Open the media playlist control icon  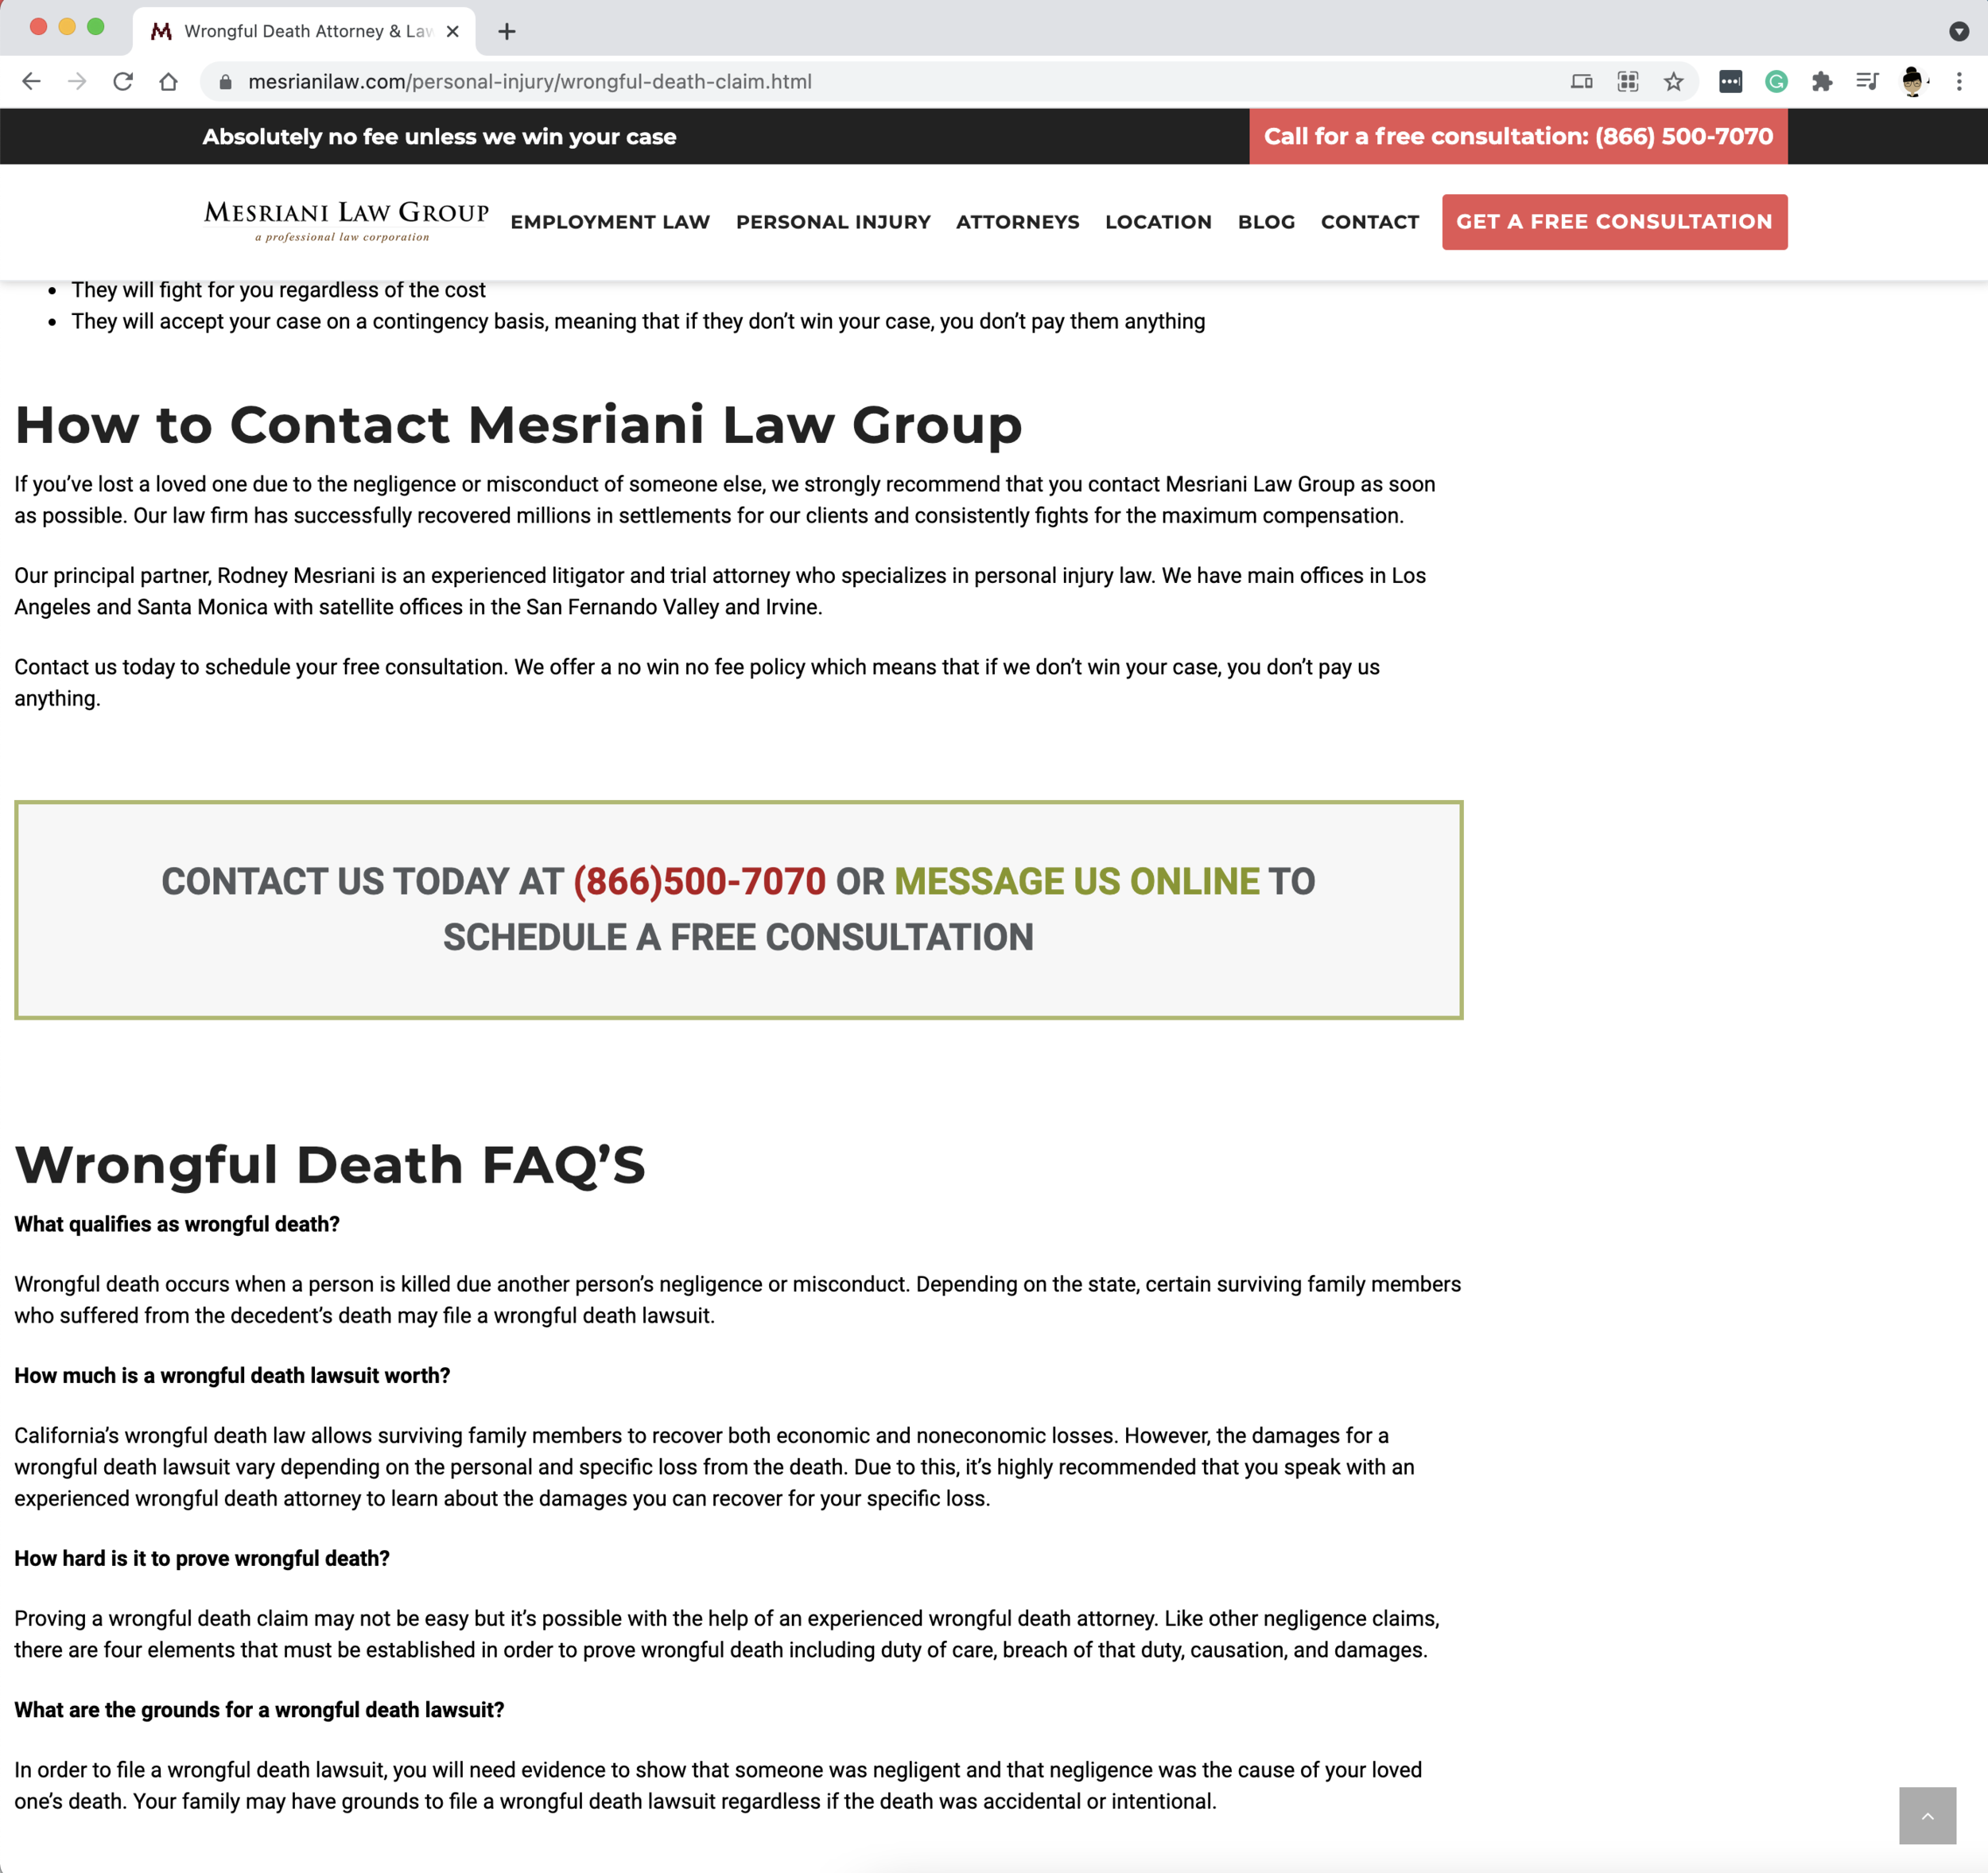1867,82
